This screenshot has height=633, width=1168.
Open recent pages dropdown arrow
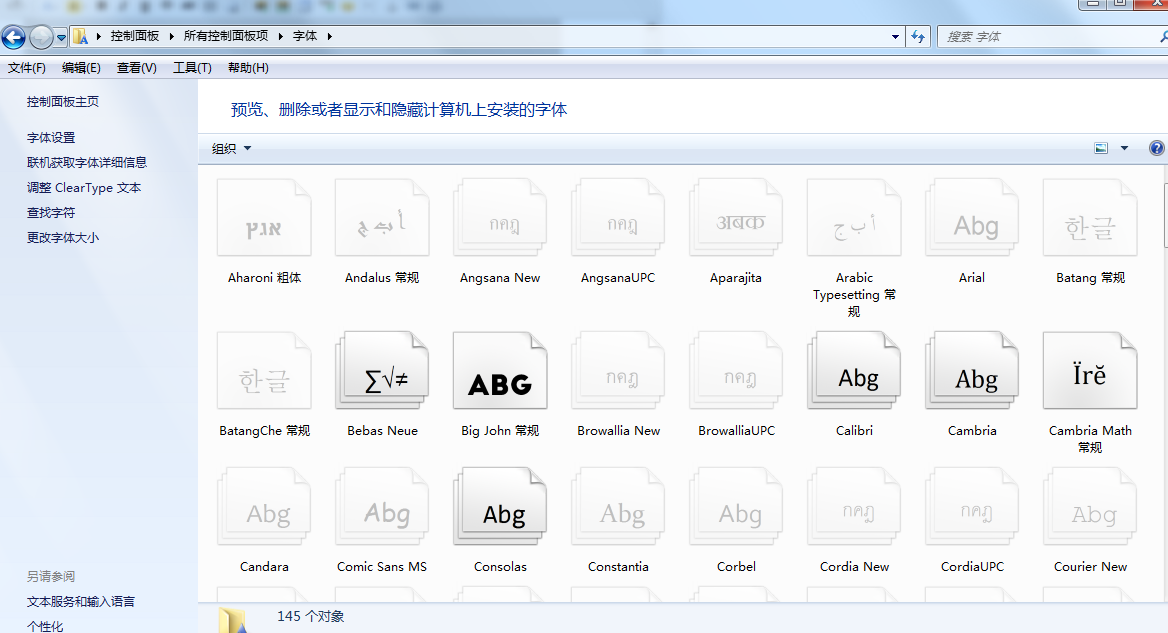pos(61,36)
